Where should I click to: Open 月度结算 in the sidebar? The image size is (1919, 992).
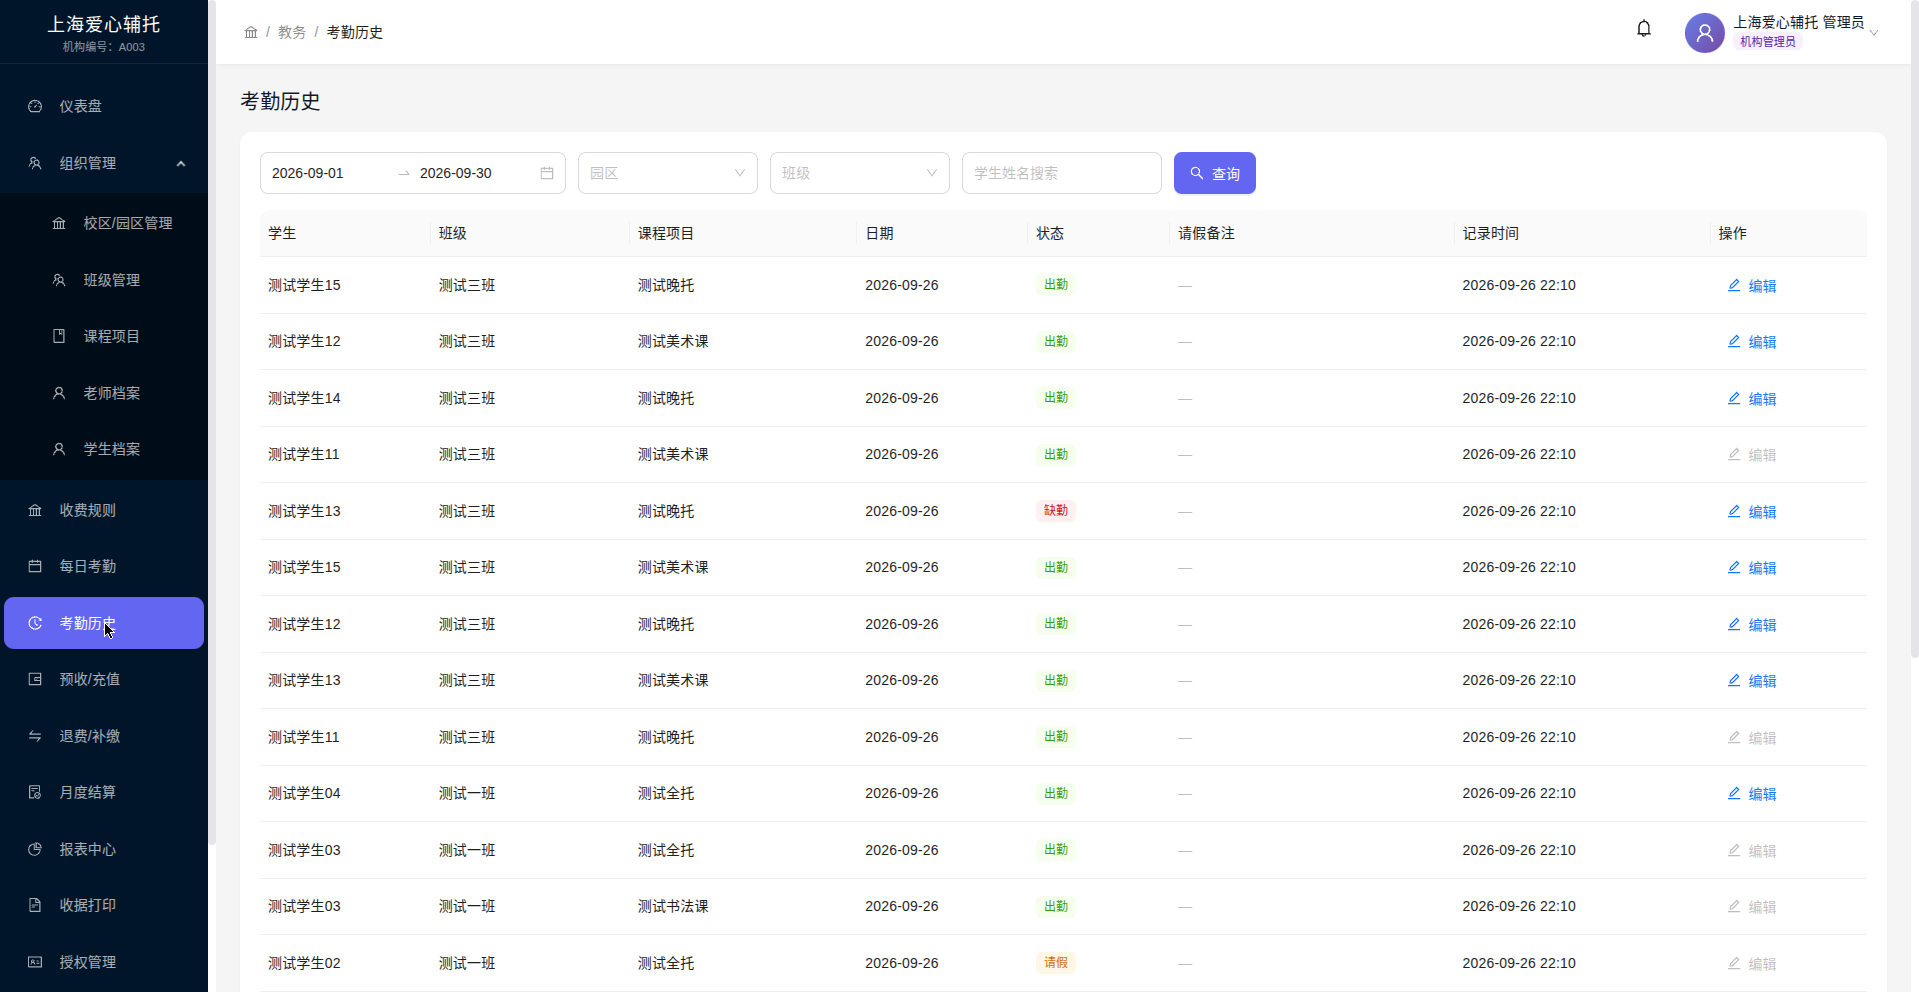(x=104, y=792)
